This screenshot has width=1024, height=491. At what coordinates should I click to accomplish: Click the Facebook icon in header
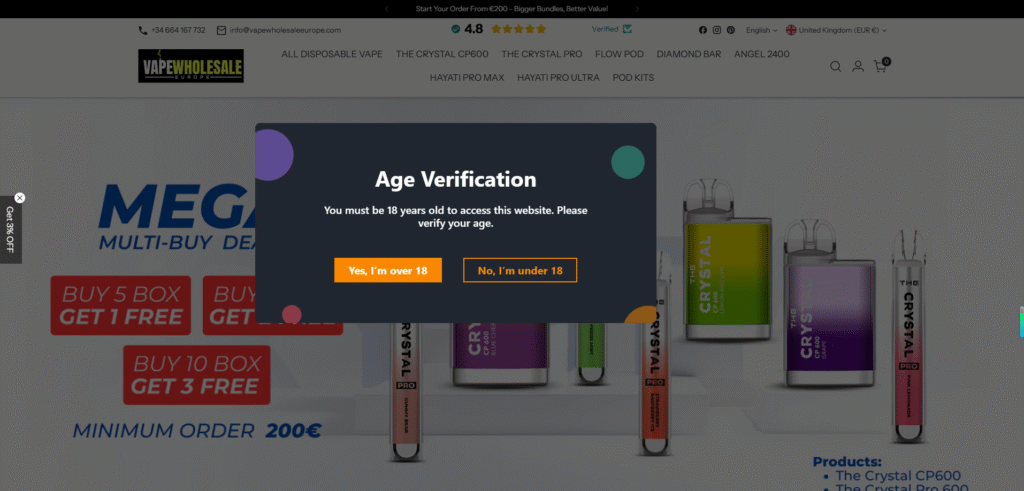[702, 30]
